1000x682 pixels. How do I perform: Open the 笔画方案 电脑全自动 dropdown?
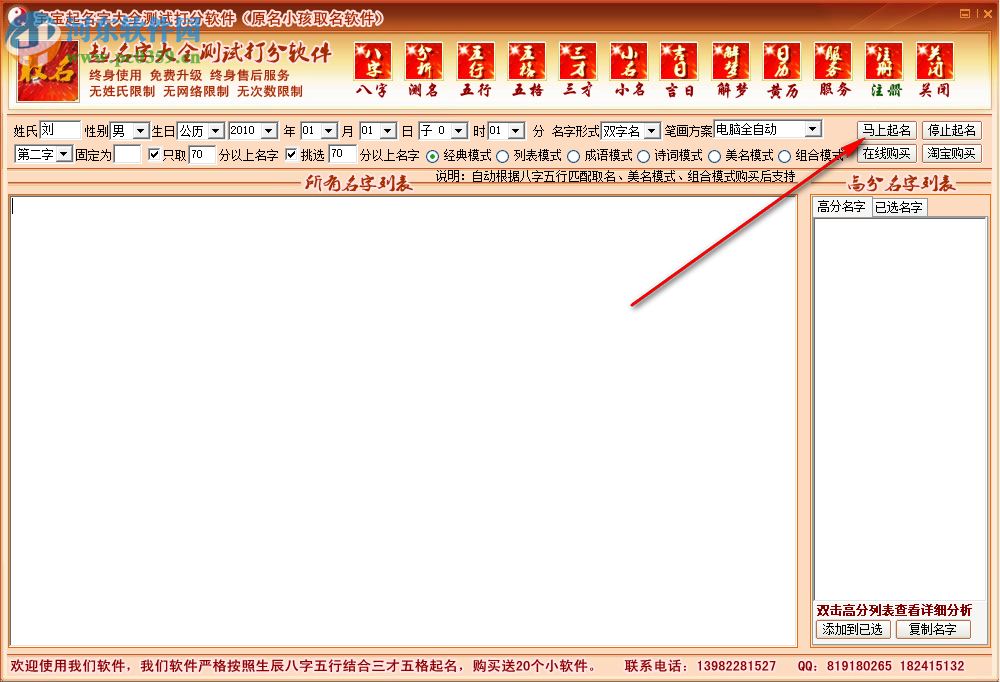(812, 129)
